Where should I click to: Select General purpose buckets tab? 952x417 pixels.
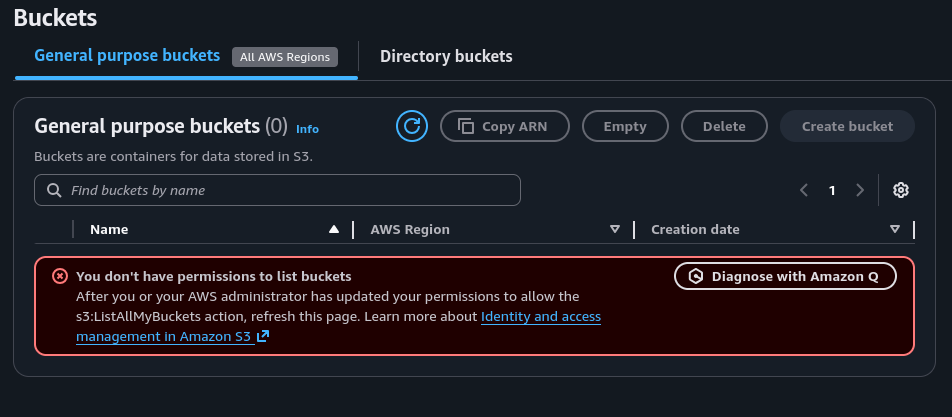(x=127, y=55)
